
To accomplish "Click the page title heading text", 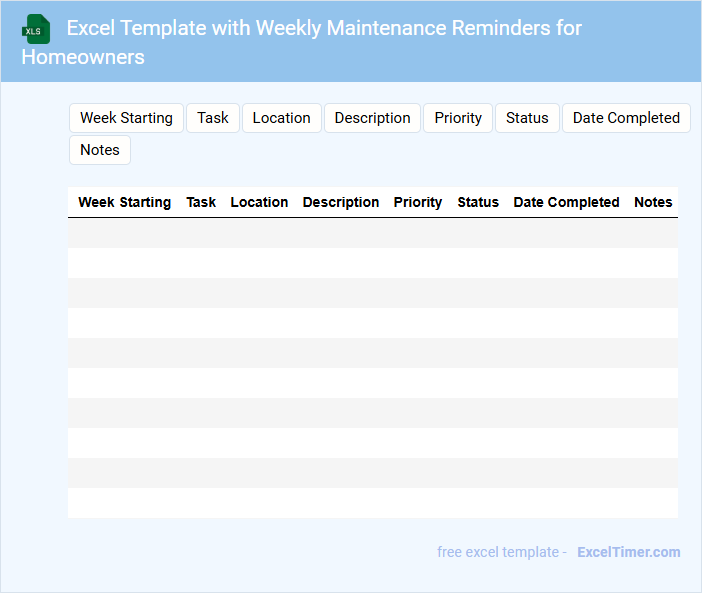I will tap(324, 28).
